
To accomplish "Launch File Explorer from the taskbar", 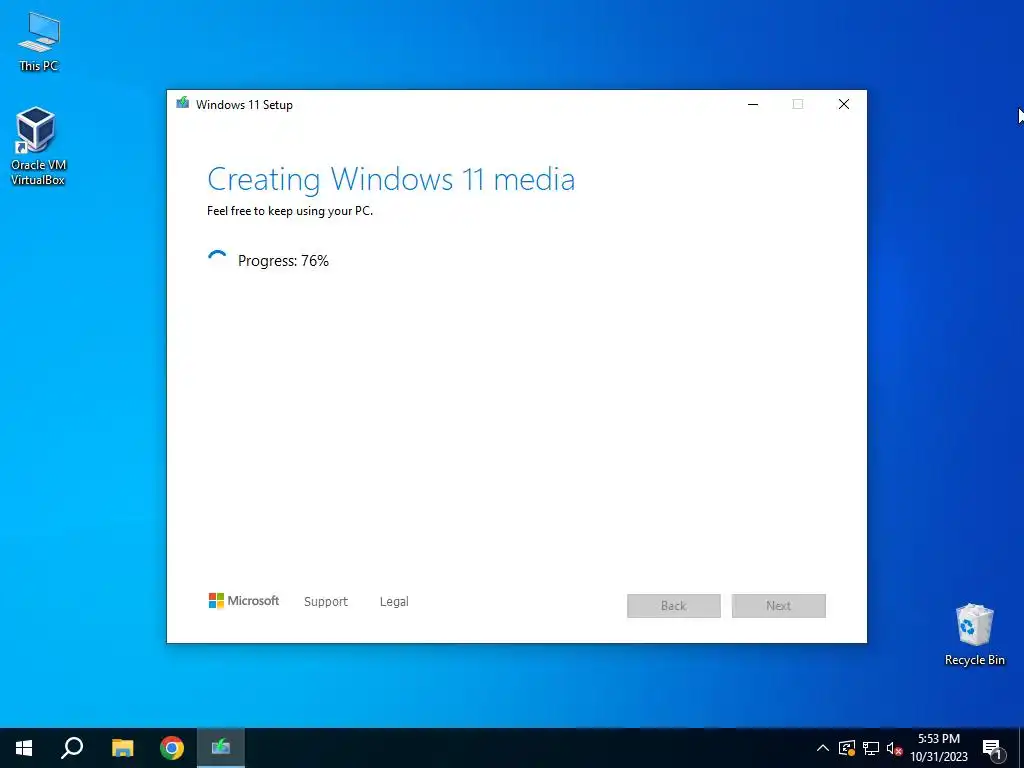I will click(x=122, y=748).
